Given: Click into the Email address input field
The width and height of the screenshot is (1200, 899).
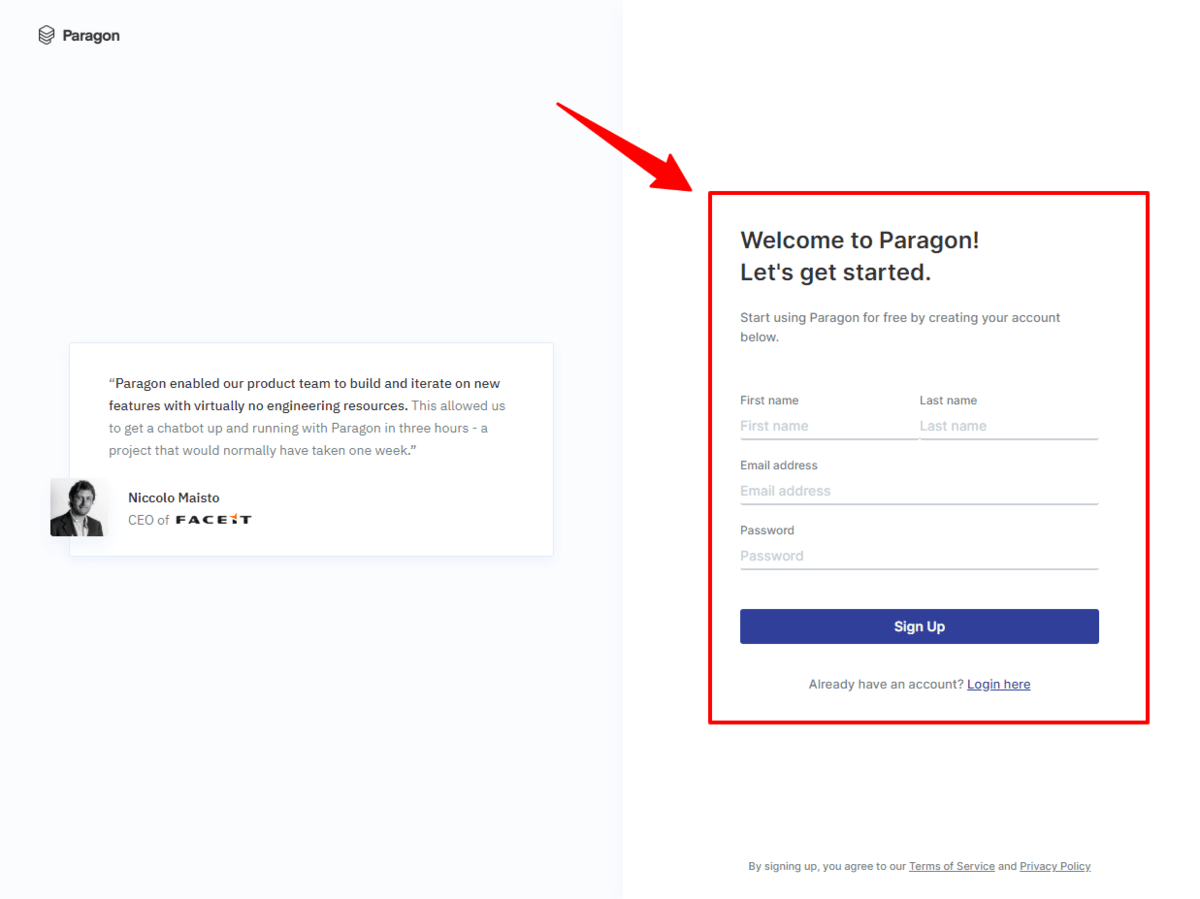Looking at the screenshot, I should pos(918,491).
